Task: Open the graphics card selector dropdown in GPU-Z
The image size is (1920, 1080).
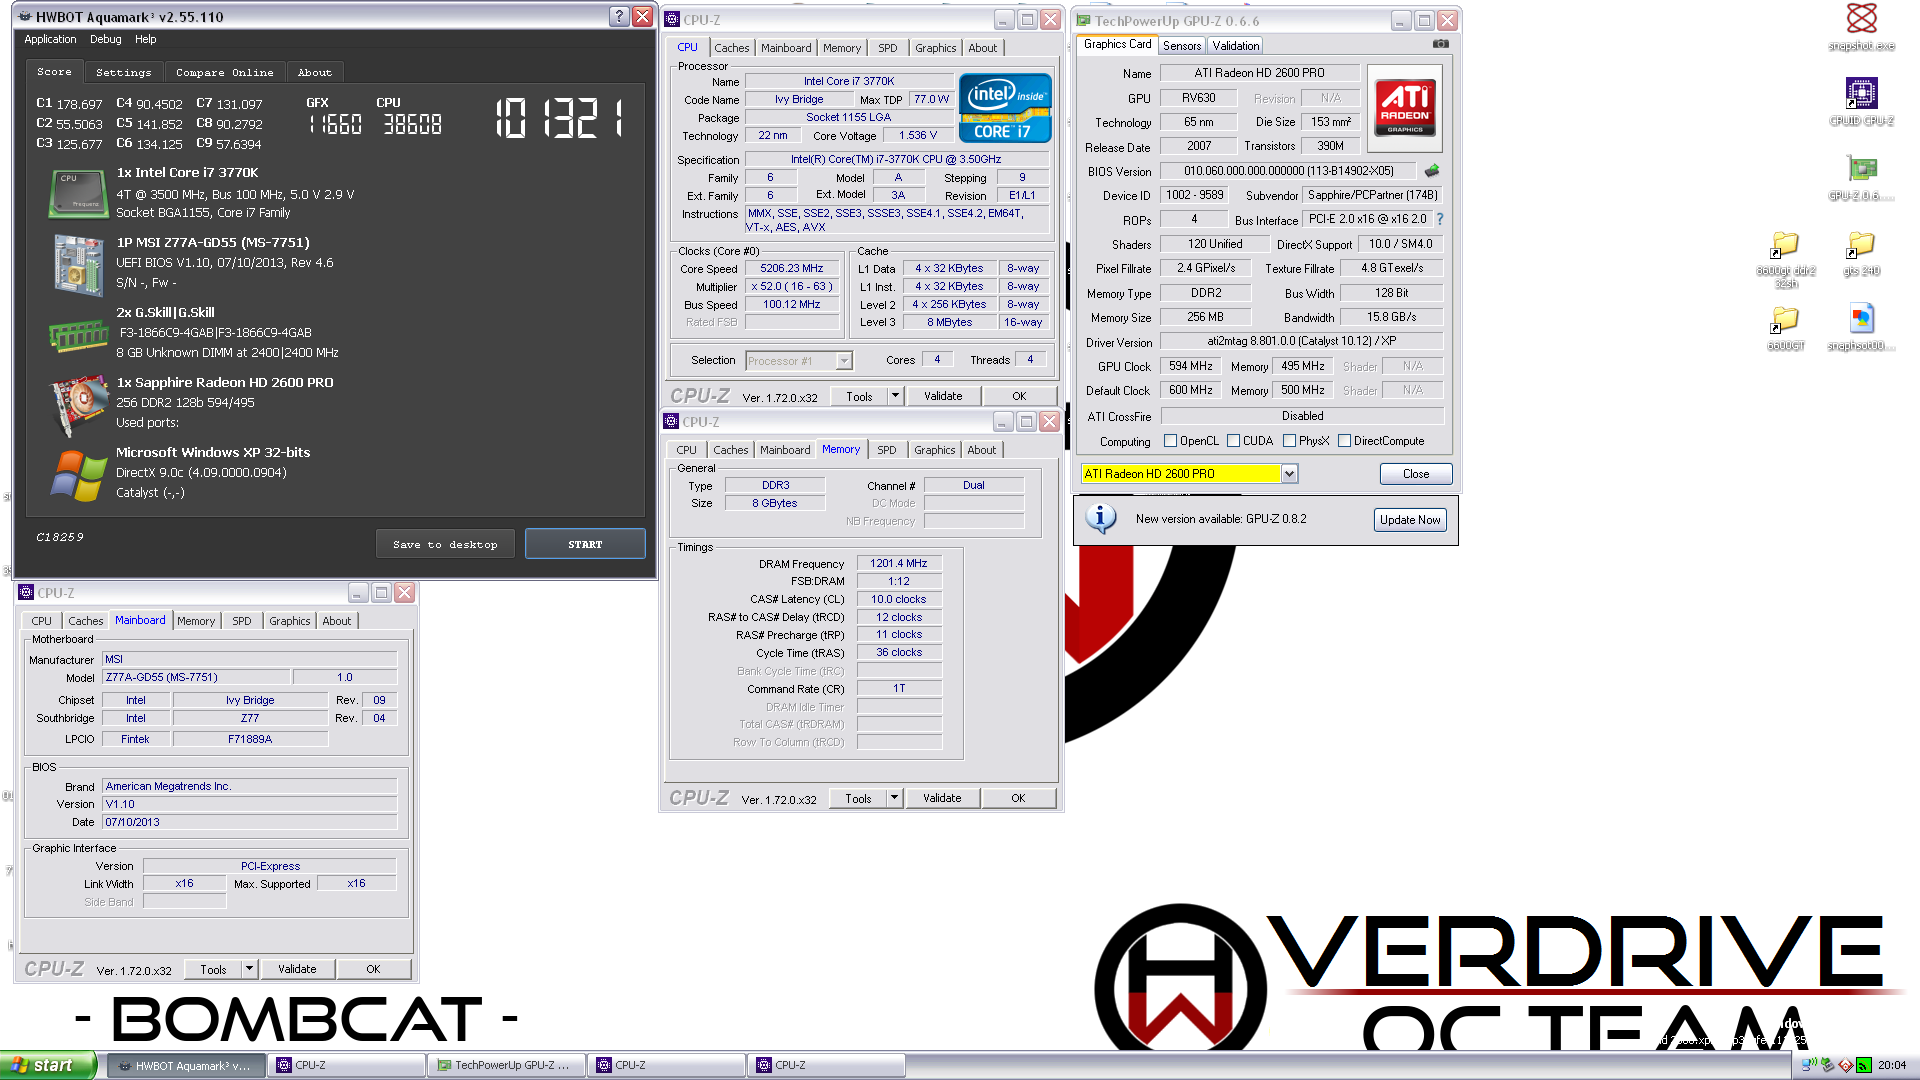Action: [x=1289, y=474]
